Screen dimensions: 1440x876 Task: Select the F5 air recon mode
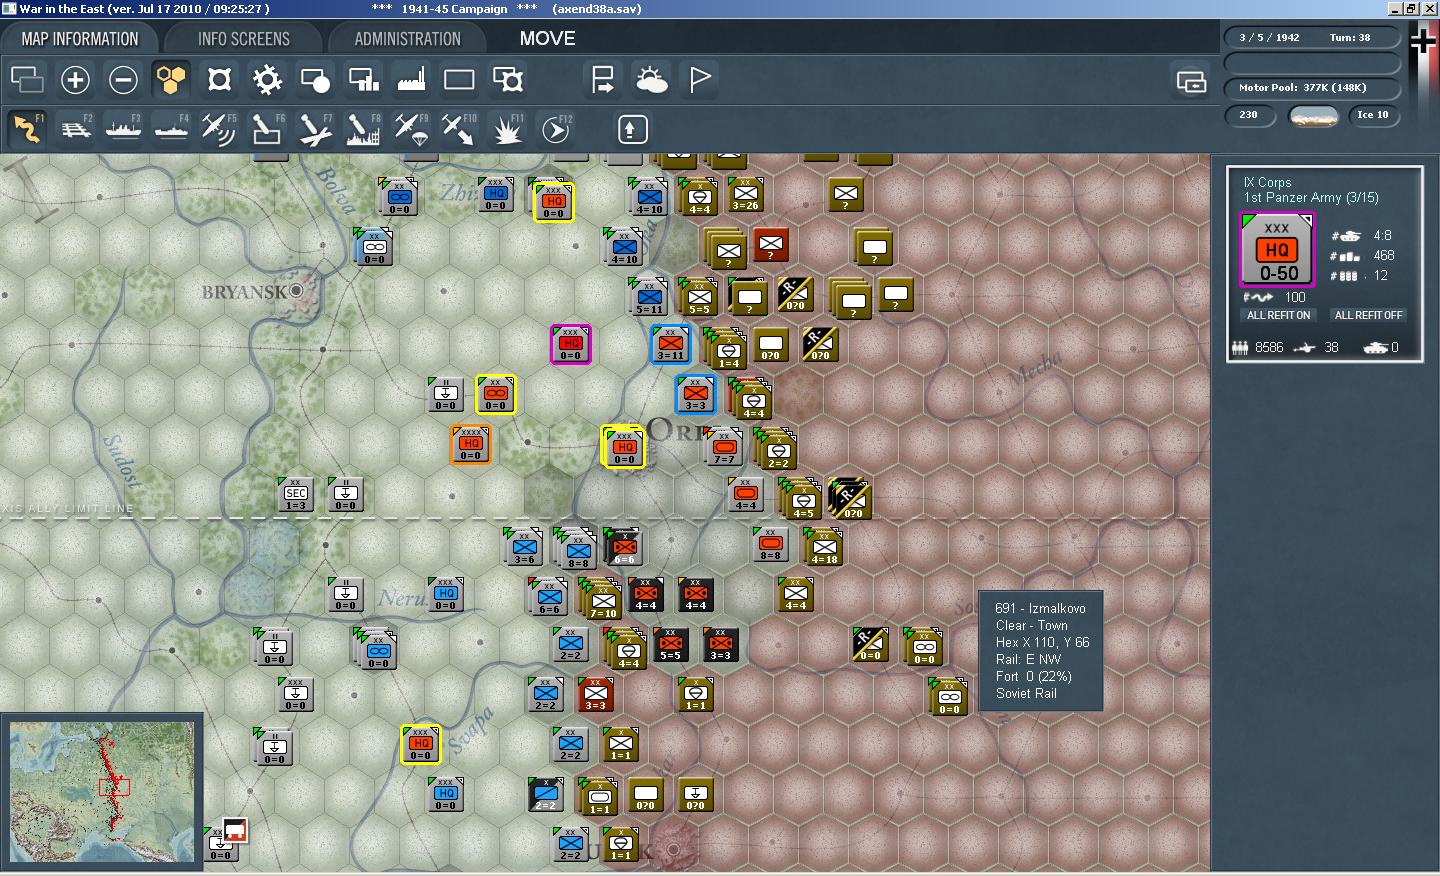point(219,128)
